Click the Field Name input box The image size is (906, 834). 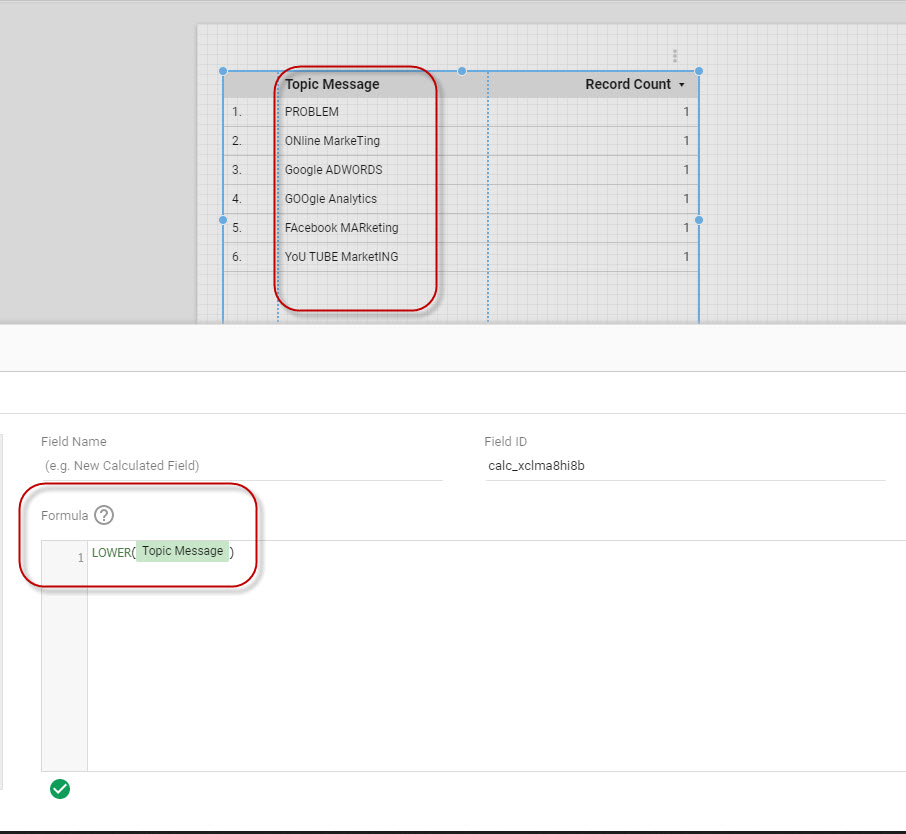tap(242, 466)
